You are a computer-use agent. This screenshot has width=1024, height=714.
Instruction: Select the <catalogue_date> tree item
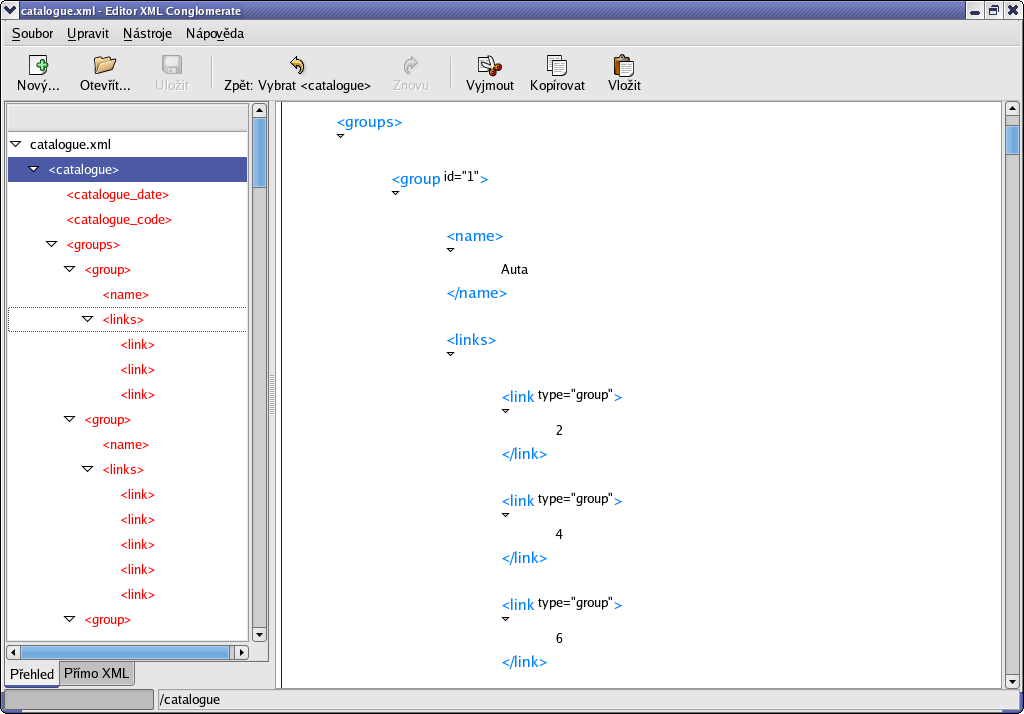[117, 195]
